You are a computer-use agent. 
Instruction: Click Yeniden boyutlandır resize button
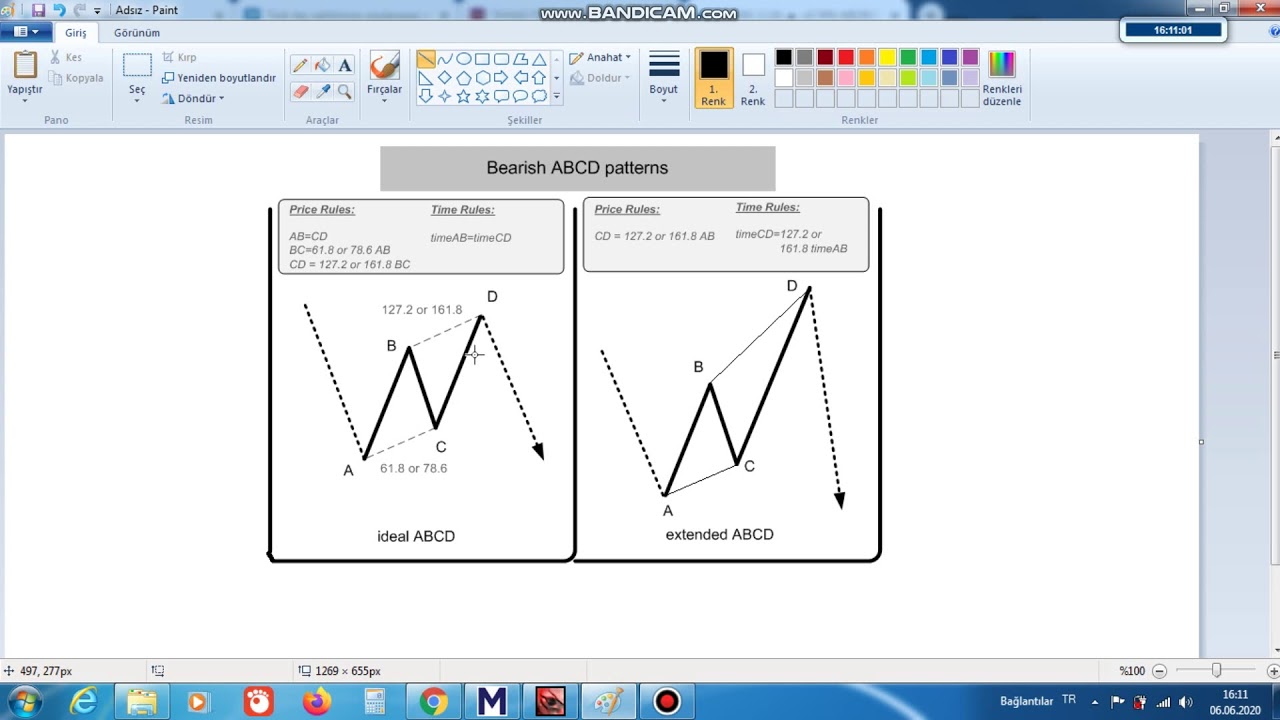pyautogui.click(x=219, y=78)
